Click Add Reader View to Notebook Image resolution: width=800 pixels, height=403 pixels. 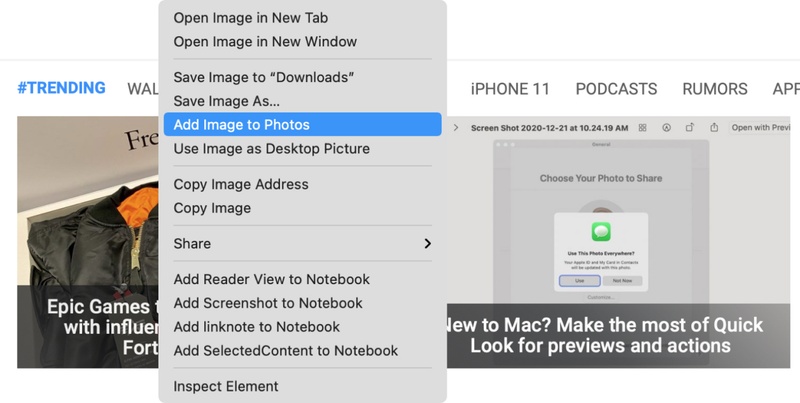[303, 280]
